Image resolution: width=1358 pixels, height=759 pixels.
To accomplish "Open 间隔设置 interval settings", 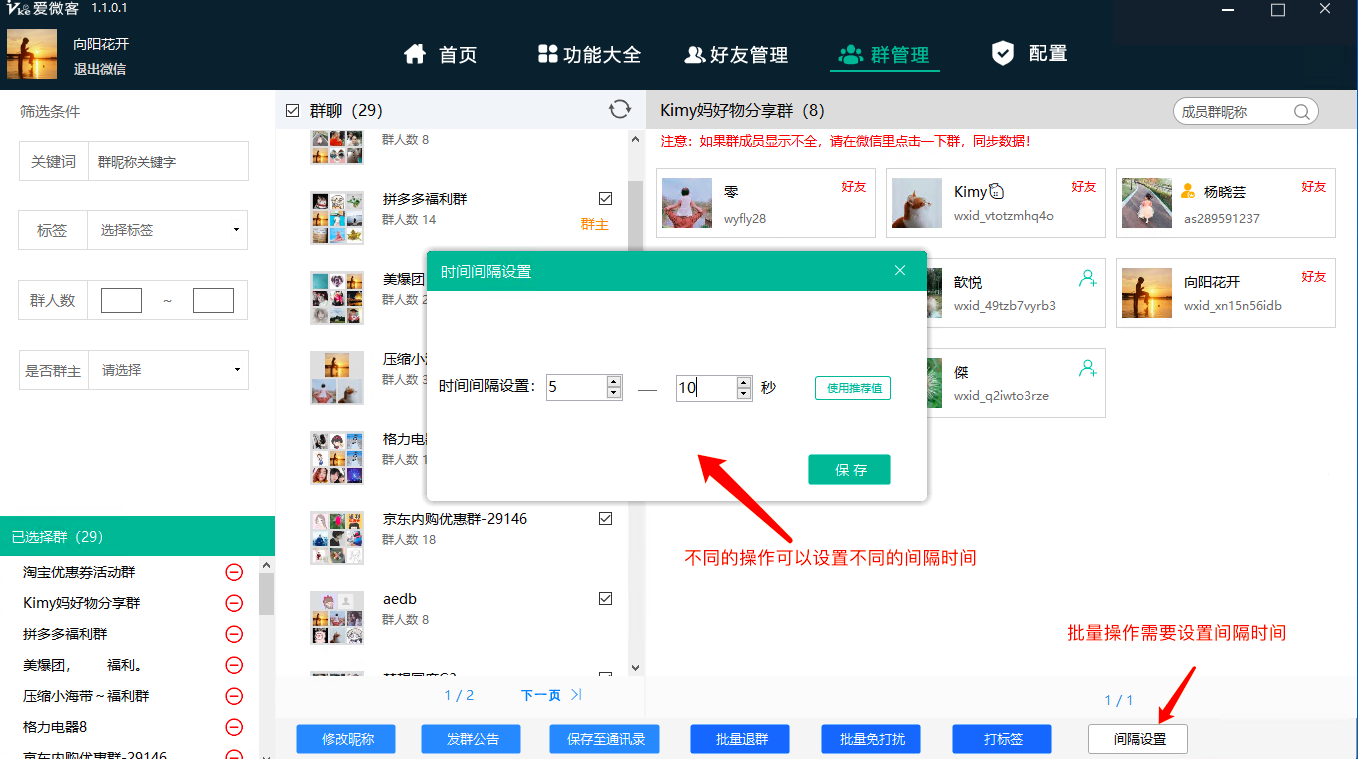I will (1139, 739).
